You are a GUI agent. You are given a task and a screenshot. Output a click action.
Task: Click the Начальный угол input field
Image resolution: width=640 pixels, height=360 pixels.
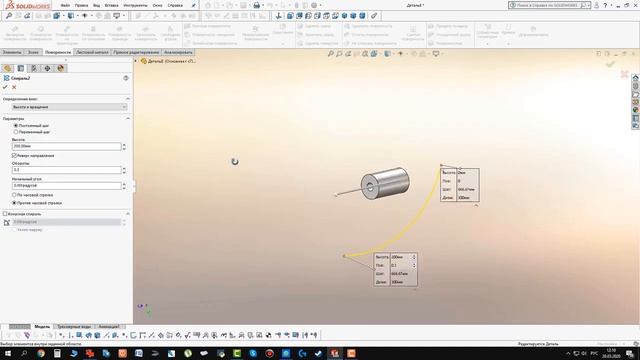click(x=67, y=186)
